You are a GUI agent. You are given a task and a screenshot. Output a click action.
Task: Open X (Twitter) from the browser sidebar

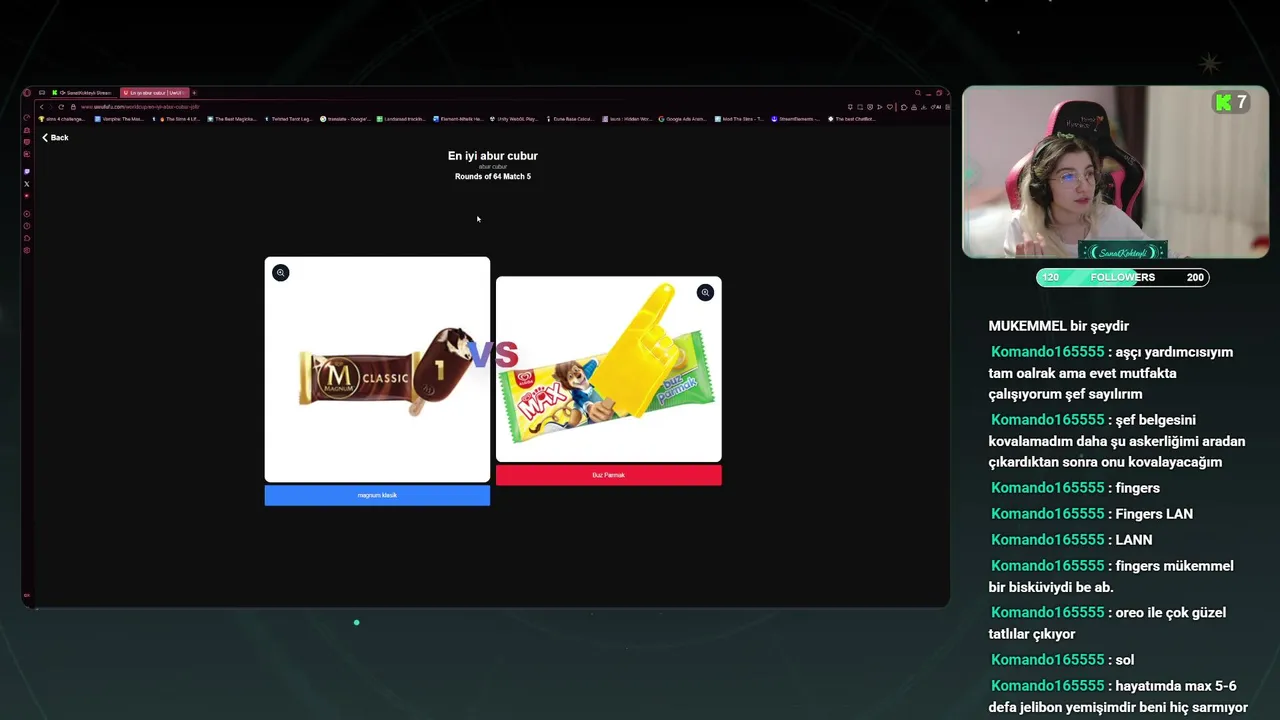pyautogui.click(x=27, y=184)
